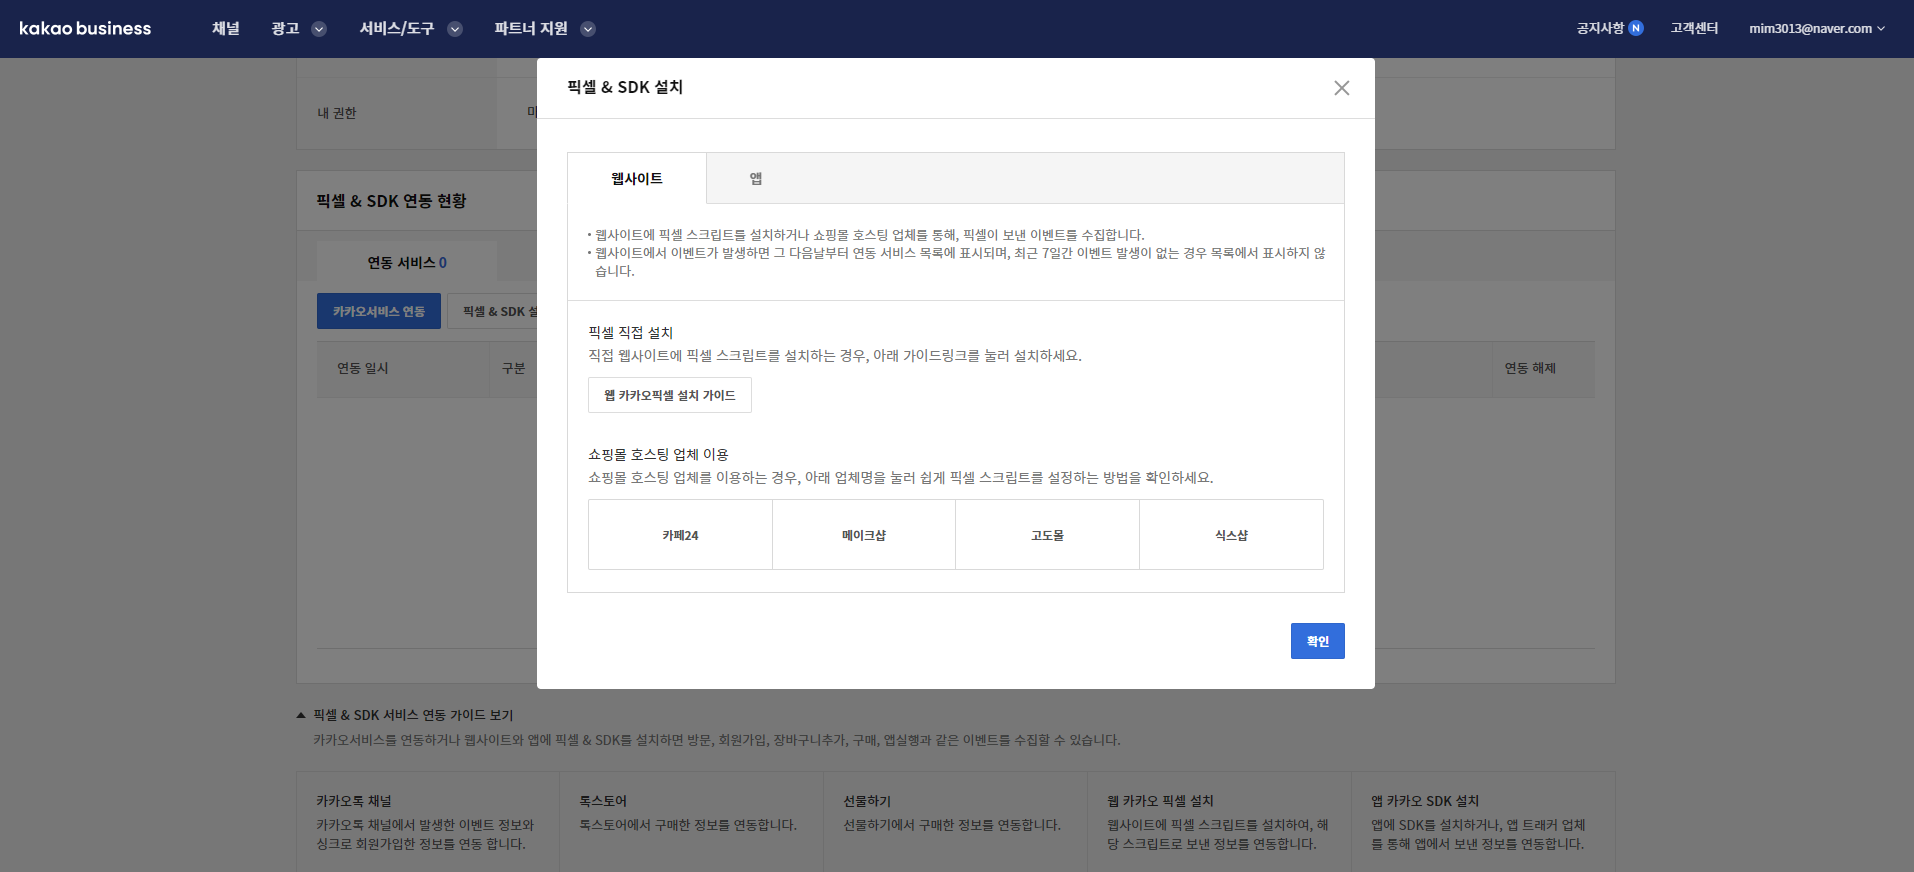Viewport: 1914px width, 872px height.
Task: Collapse 픽셀 & SDK 서비스 연동 가이드 보기
Action: (x=405, y=715)
